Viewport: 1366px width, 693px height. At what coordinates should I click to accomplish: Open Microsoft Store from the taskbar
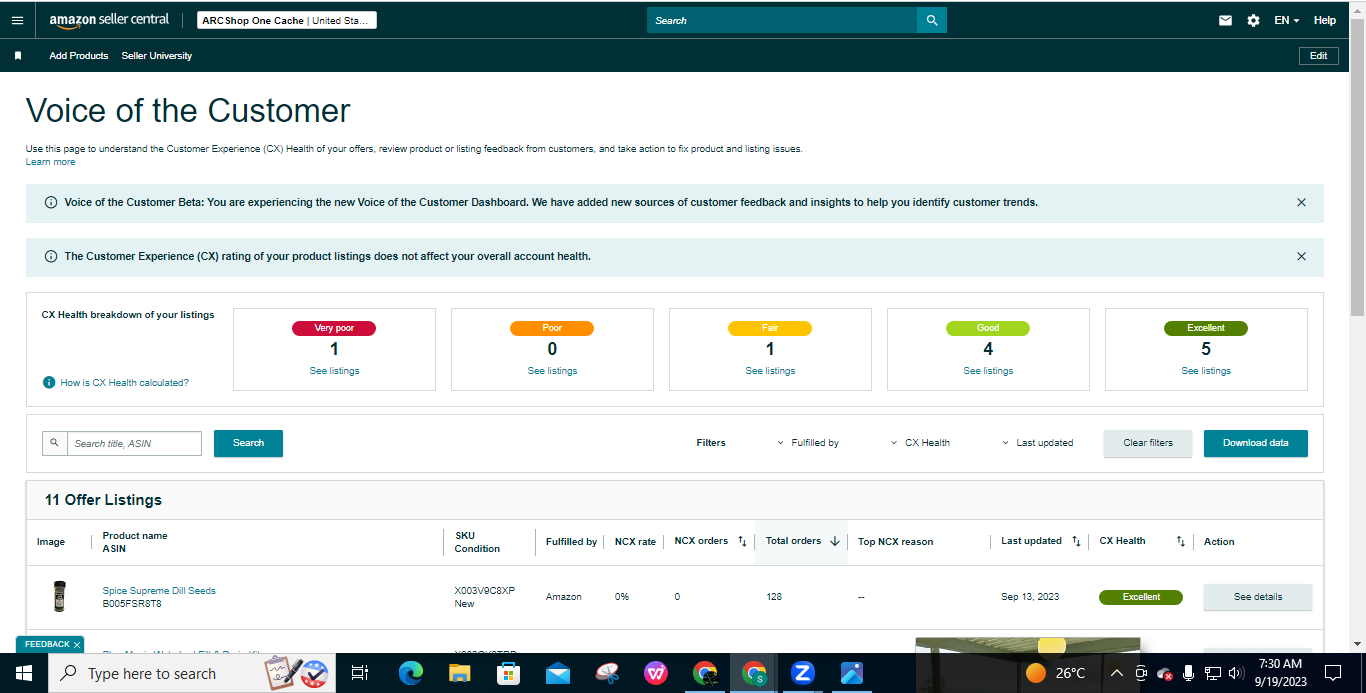pos(509,673)
